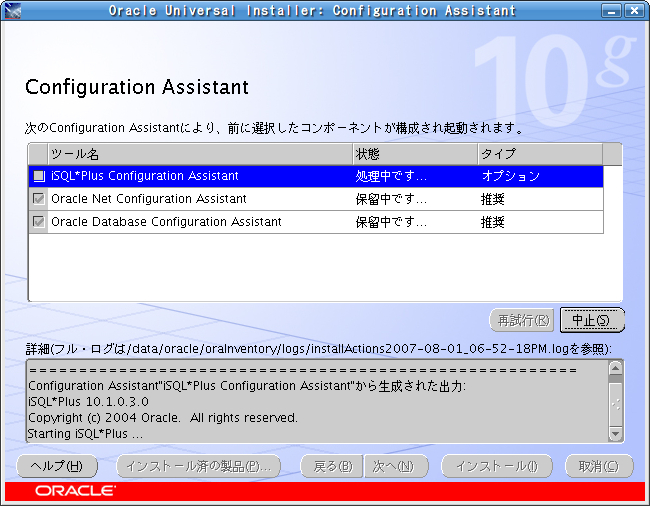The width and height of the screenshot is (650, 506).
Task: Click the 次へ(N) next button
Action: click(396, 466)
